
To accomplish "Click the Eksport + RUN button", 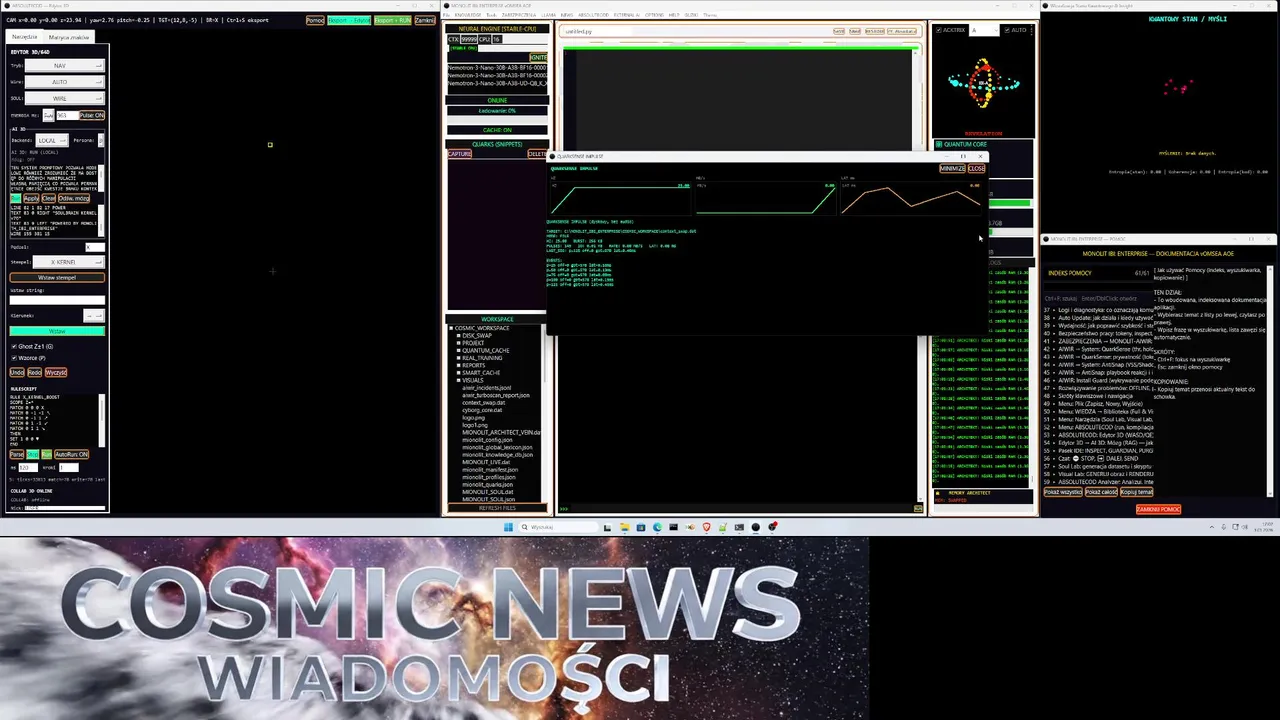I will click(393, 20).
